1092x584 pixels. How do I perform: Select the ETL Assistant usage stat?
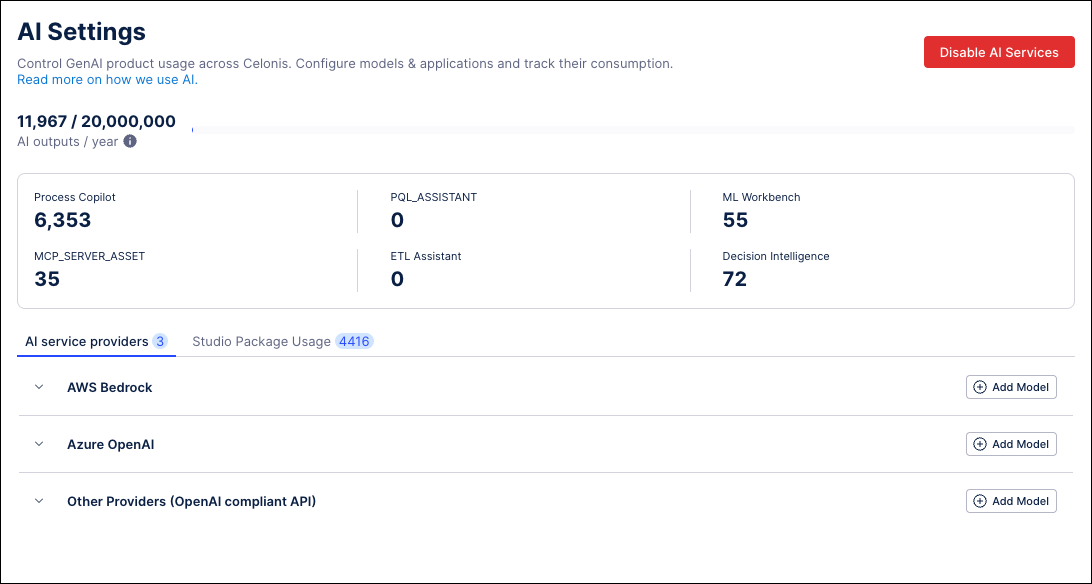click(397, 279)
